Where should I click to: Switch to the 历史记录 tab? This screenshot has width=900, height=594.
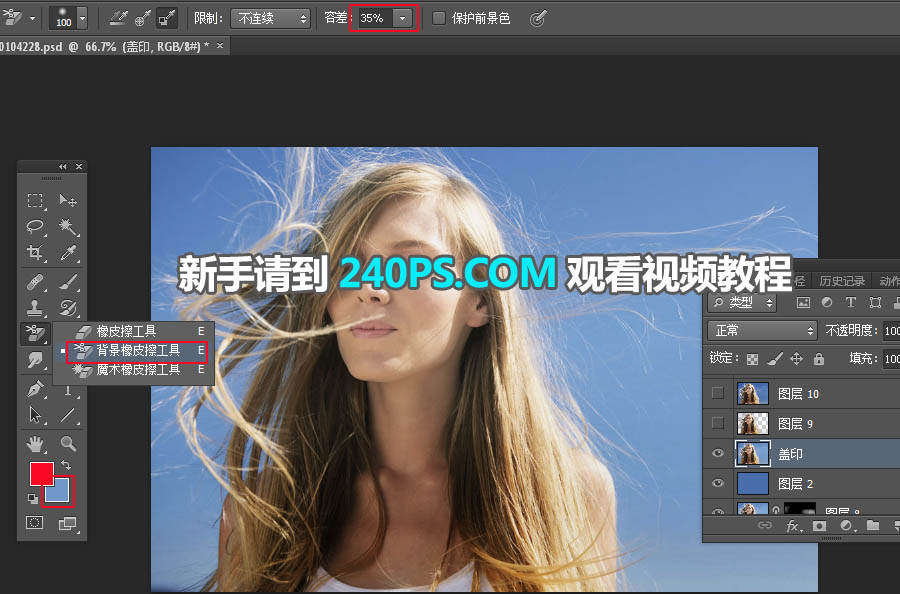[841, 281]
